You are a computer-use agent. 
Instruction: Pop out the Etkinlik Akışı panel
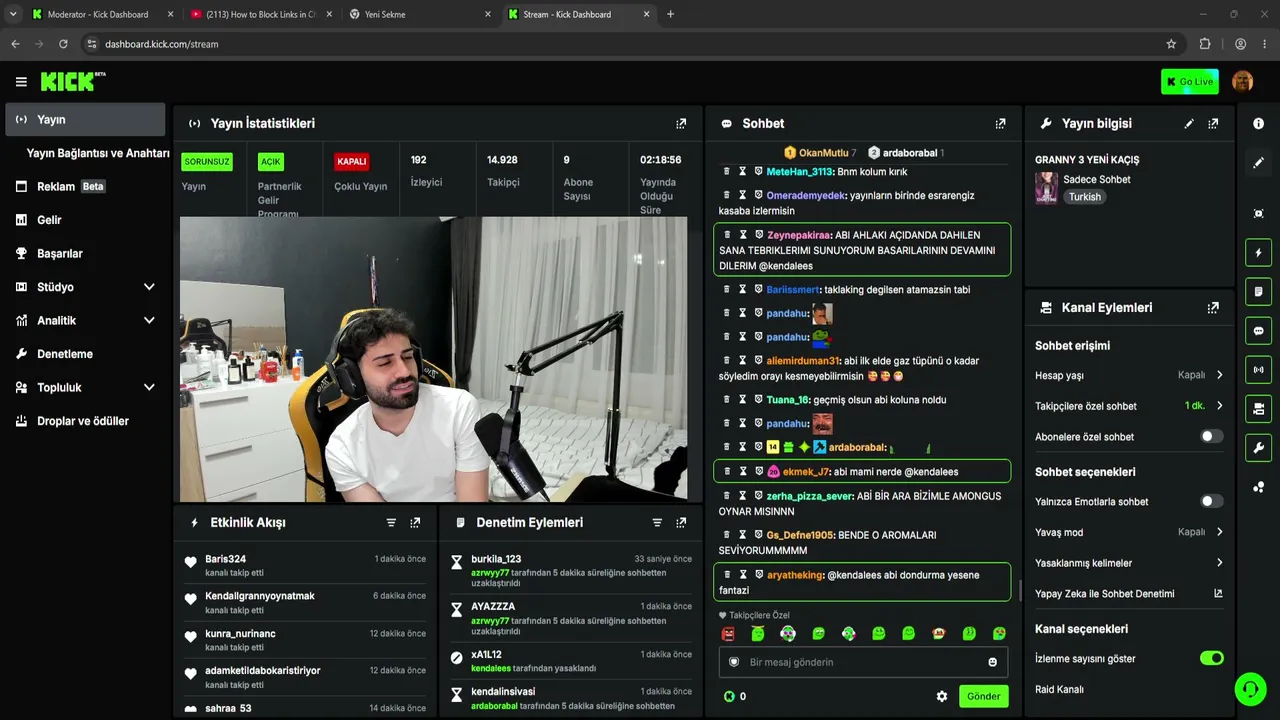(415, 523)
